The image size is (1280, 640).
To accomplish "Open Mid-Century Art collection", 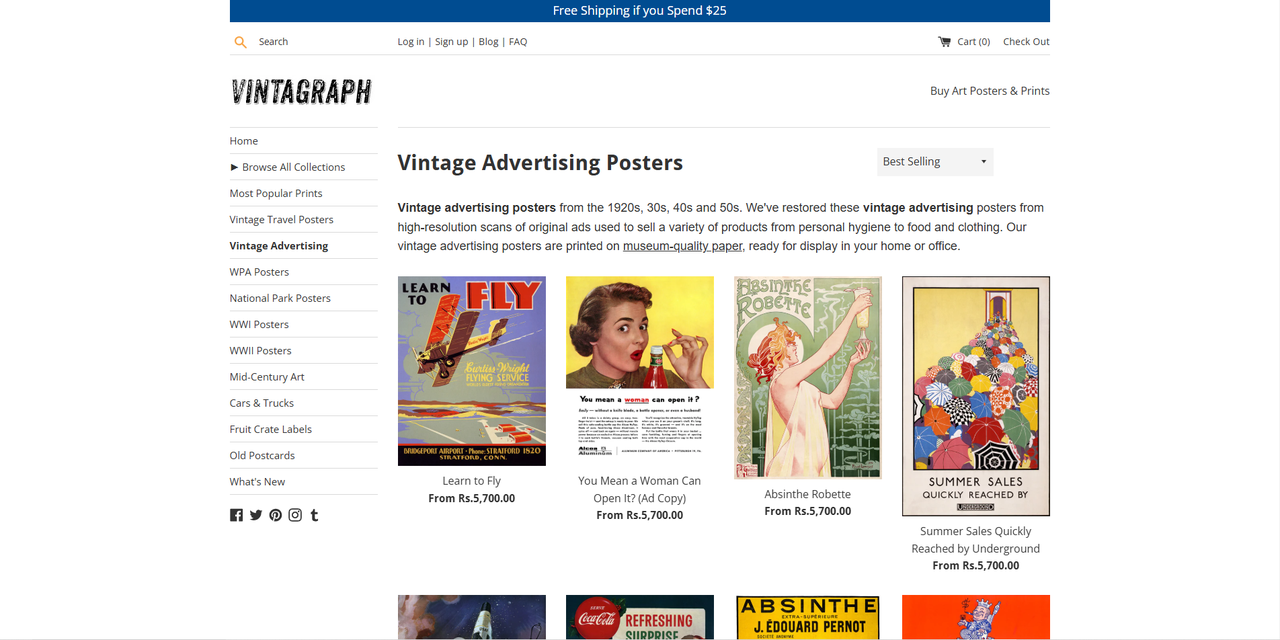I will point(267,377).
